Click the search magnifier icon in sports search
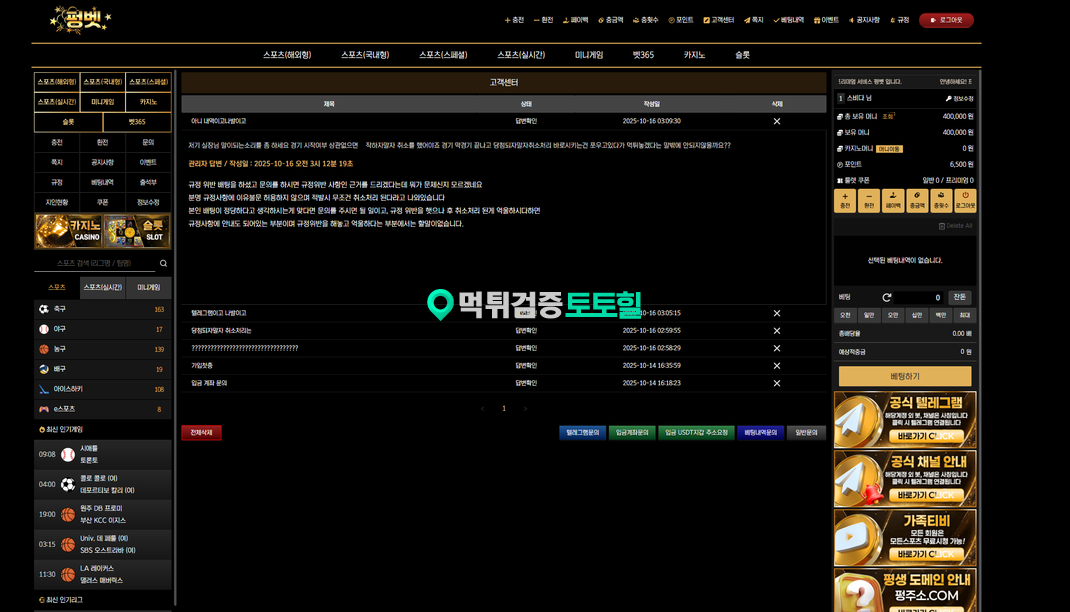The width and height of the screenshot is (1070, 612). (163, 264)
